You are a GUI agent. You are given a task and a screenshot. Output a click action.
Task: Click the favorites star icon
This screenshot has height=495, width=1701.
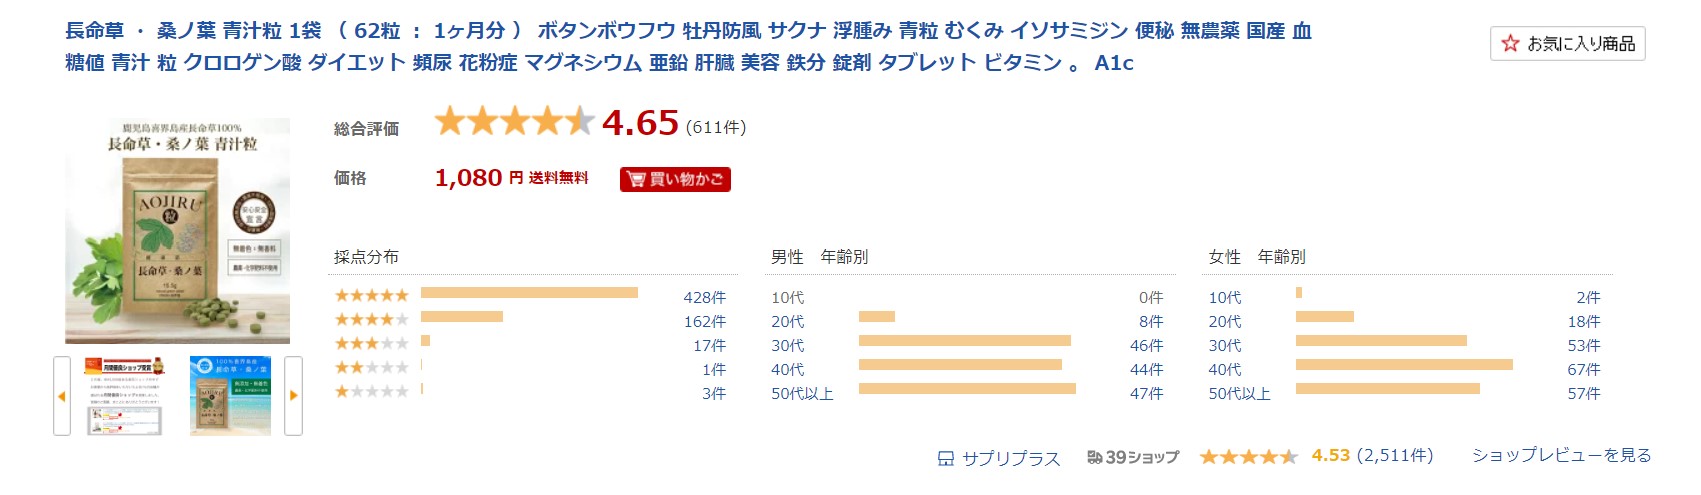click(x=1510, y=43)
